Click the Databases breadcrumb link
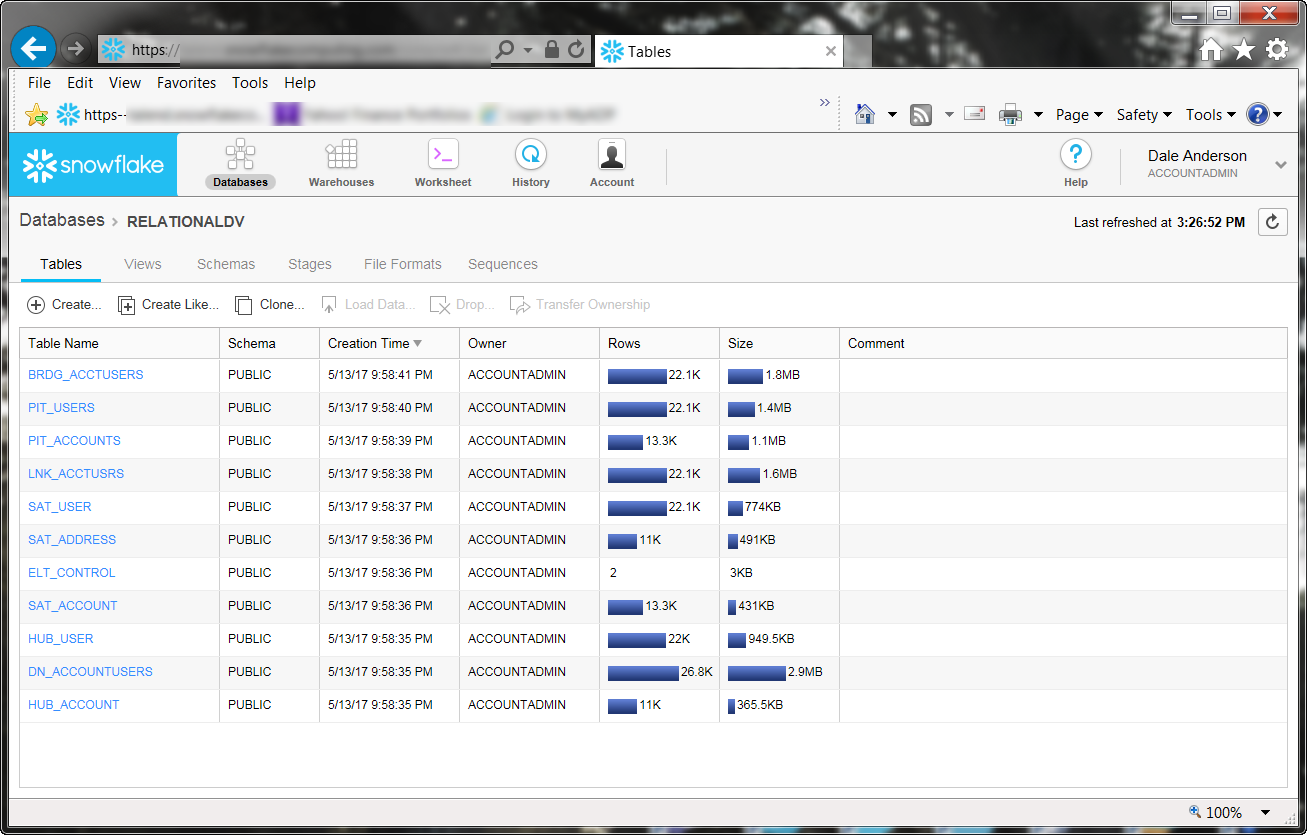1307x835 pixels. (62, 221)
